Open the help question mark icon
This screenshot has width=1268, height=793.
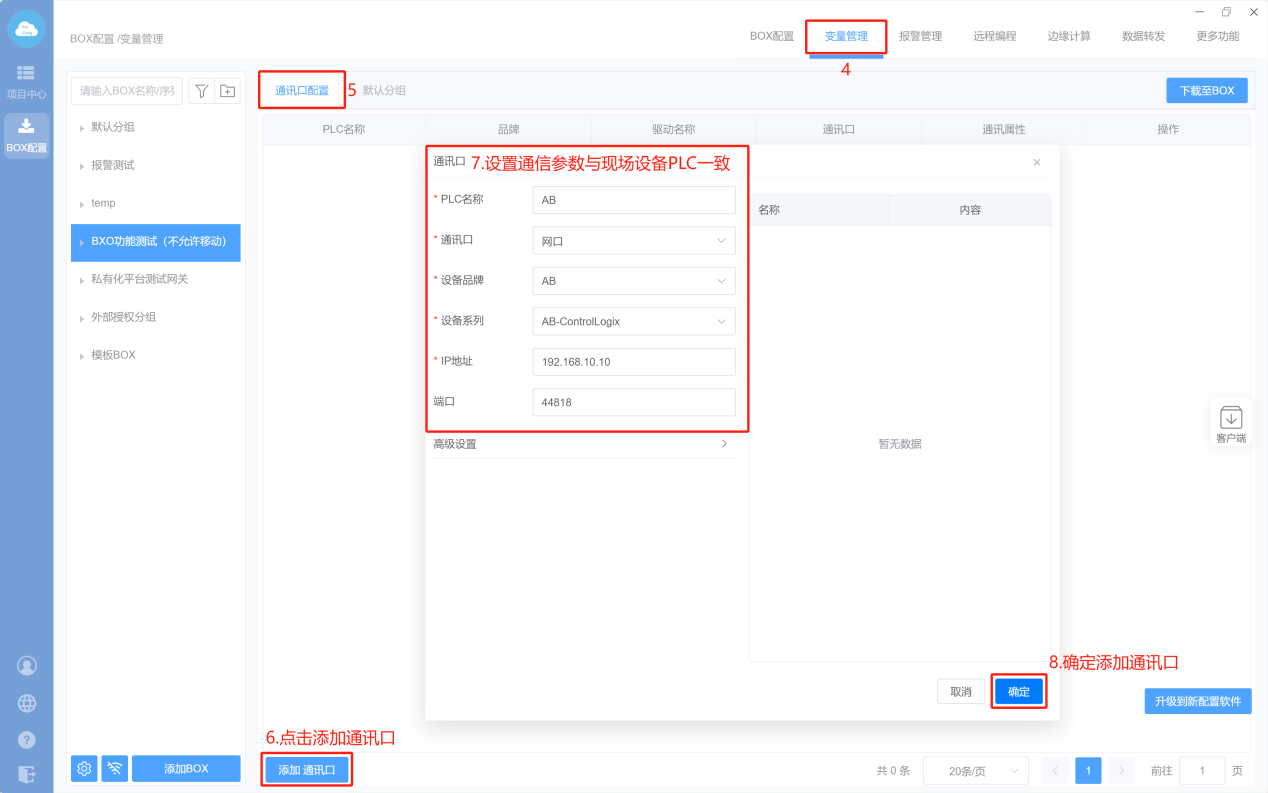click(x=27, y=740)
